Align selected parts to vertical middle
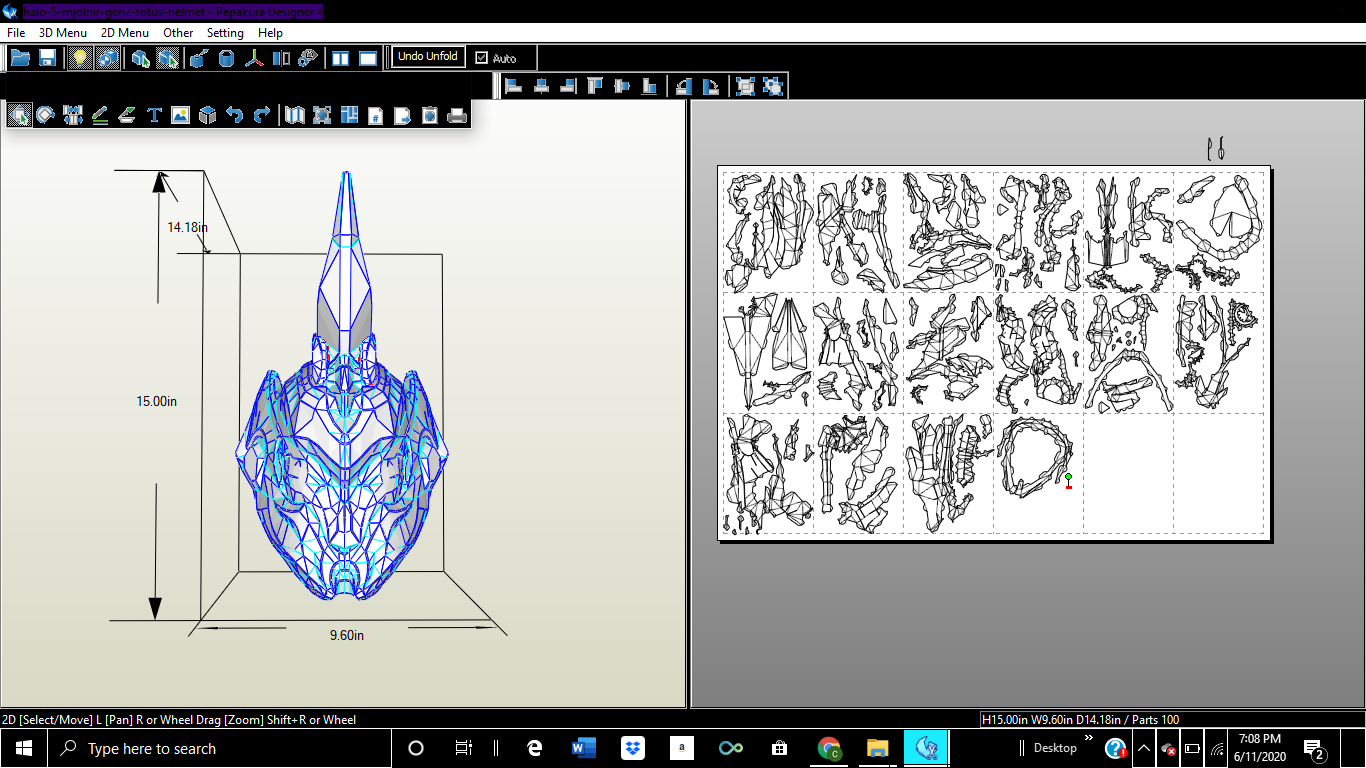The image size is (1366, 768). pyautogui.click(x=622, y=86)
